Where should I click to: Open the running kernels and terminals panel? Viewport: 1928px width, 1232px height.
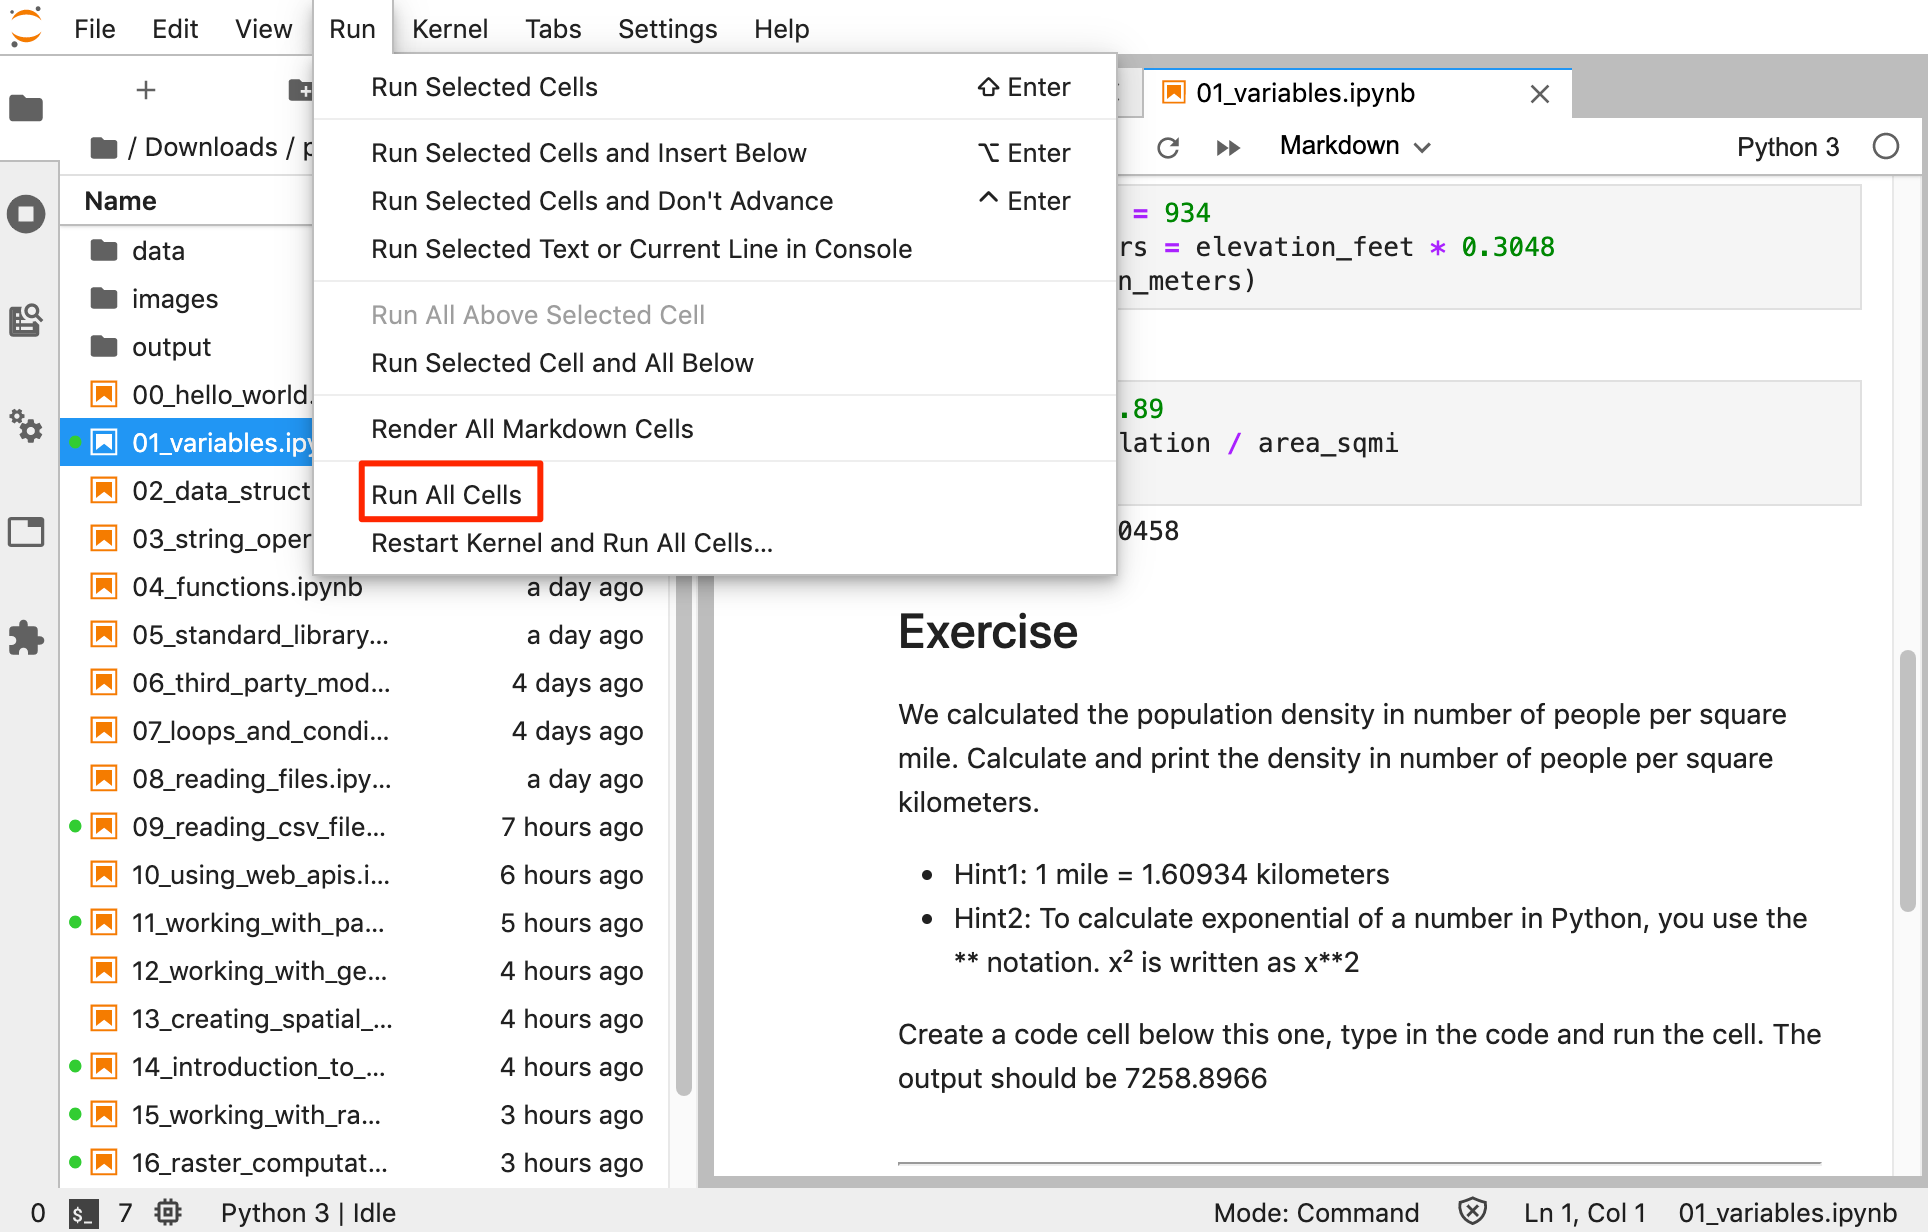[x=26, y=214]
